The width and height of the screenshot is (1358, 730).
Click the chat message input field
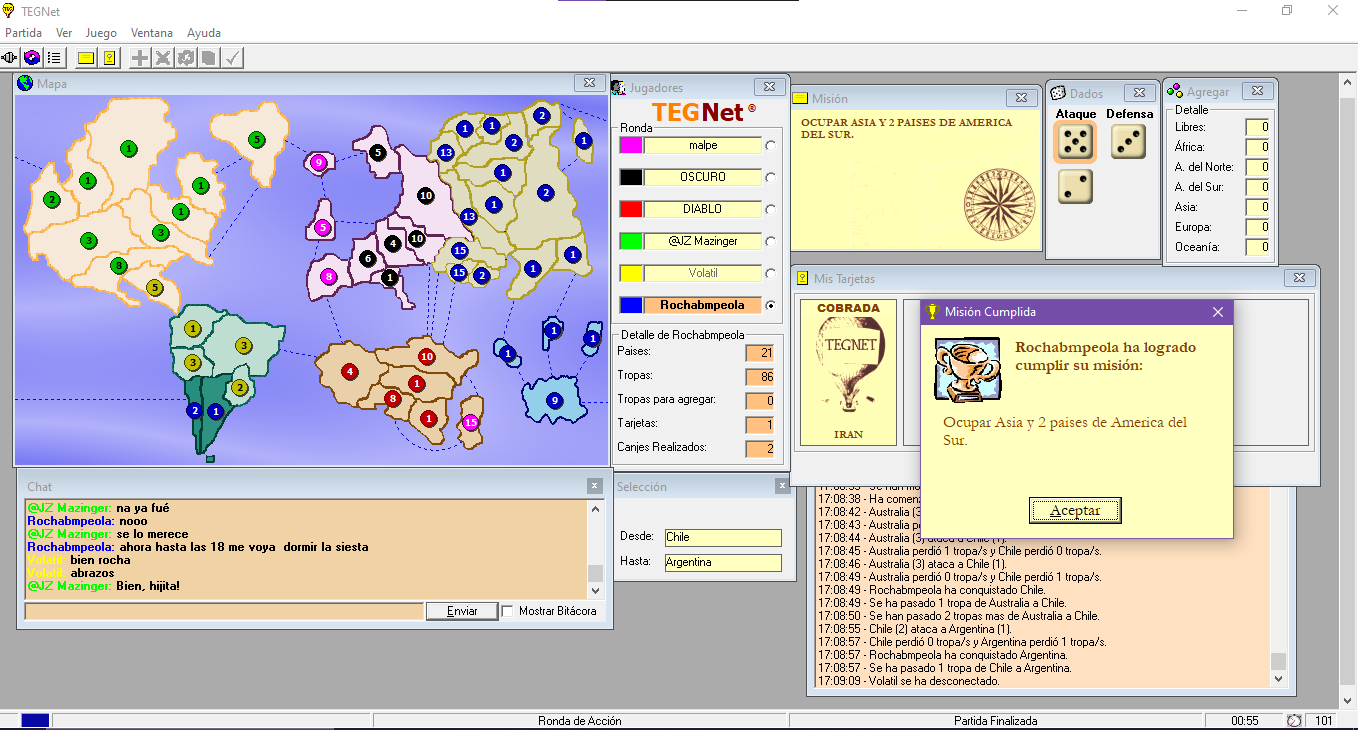pos(224,611)
